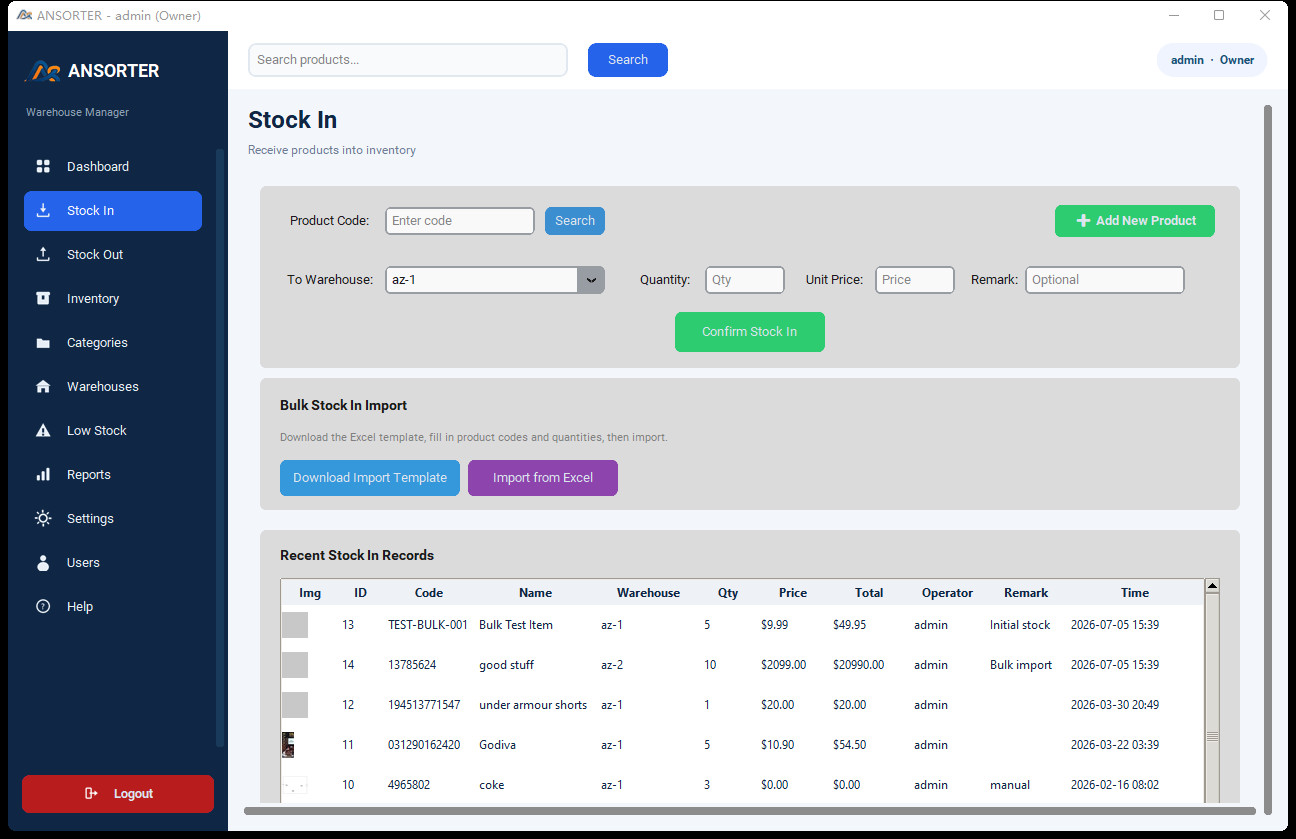
Task: Open the Dashboard page
Action: (113, 166)
